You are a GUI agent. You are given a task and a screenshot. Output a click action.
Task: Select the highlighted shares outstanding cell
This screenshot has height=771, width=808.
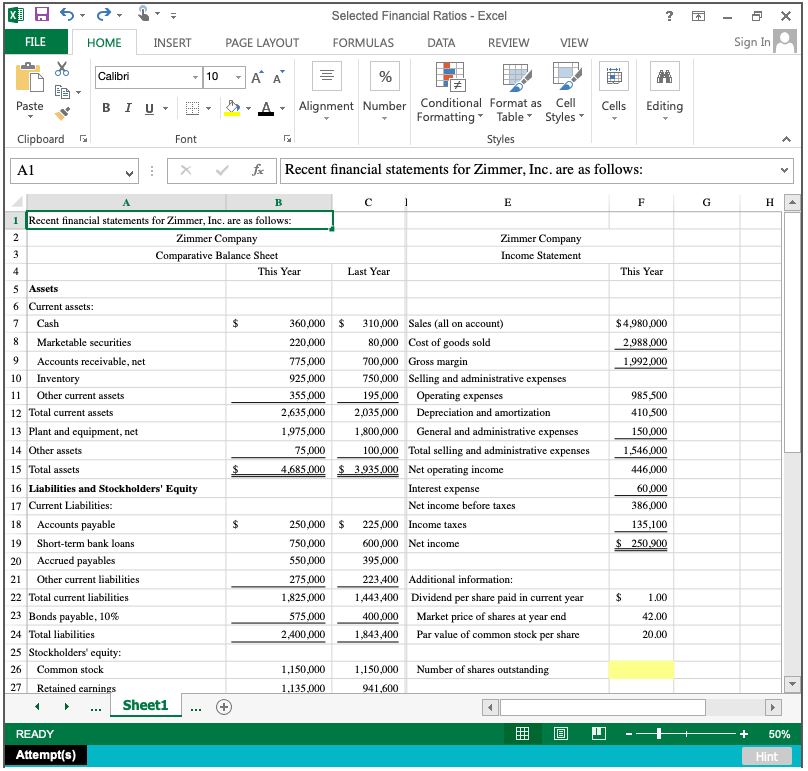pos(641,670)
